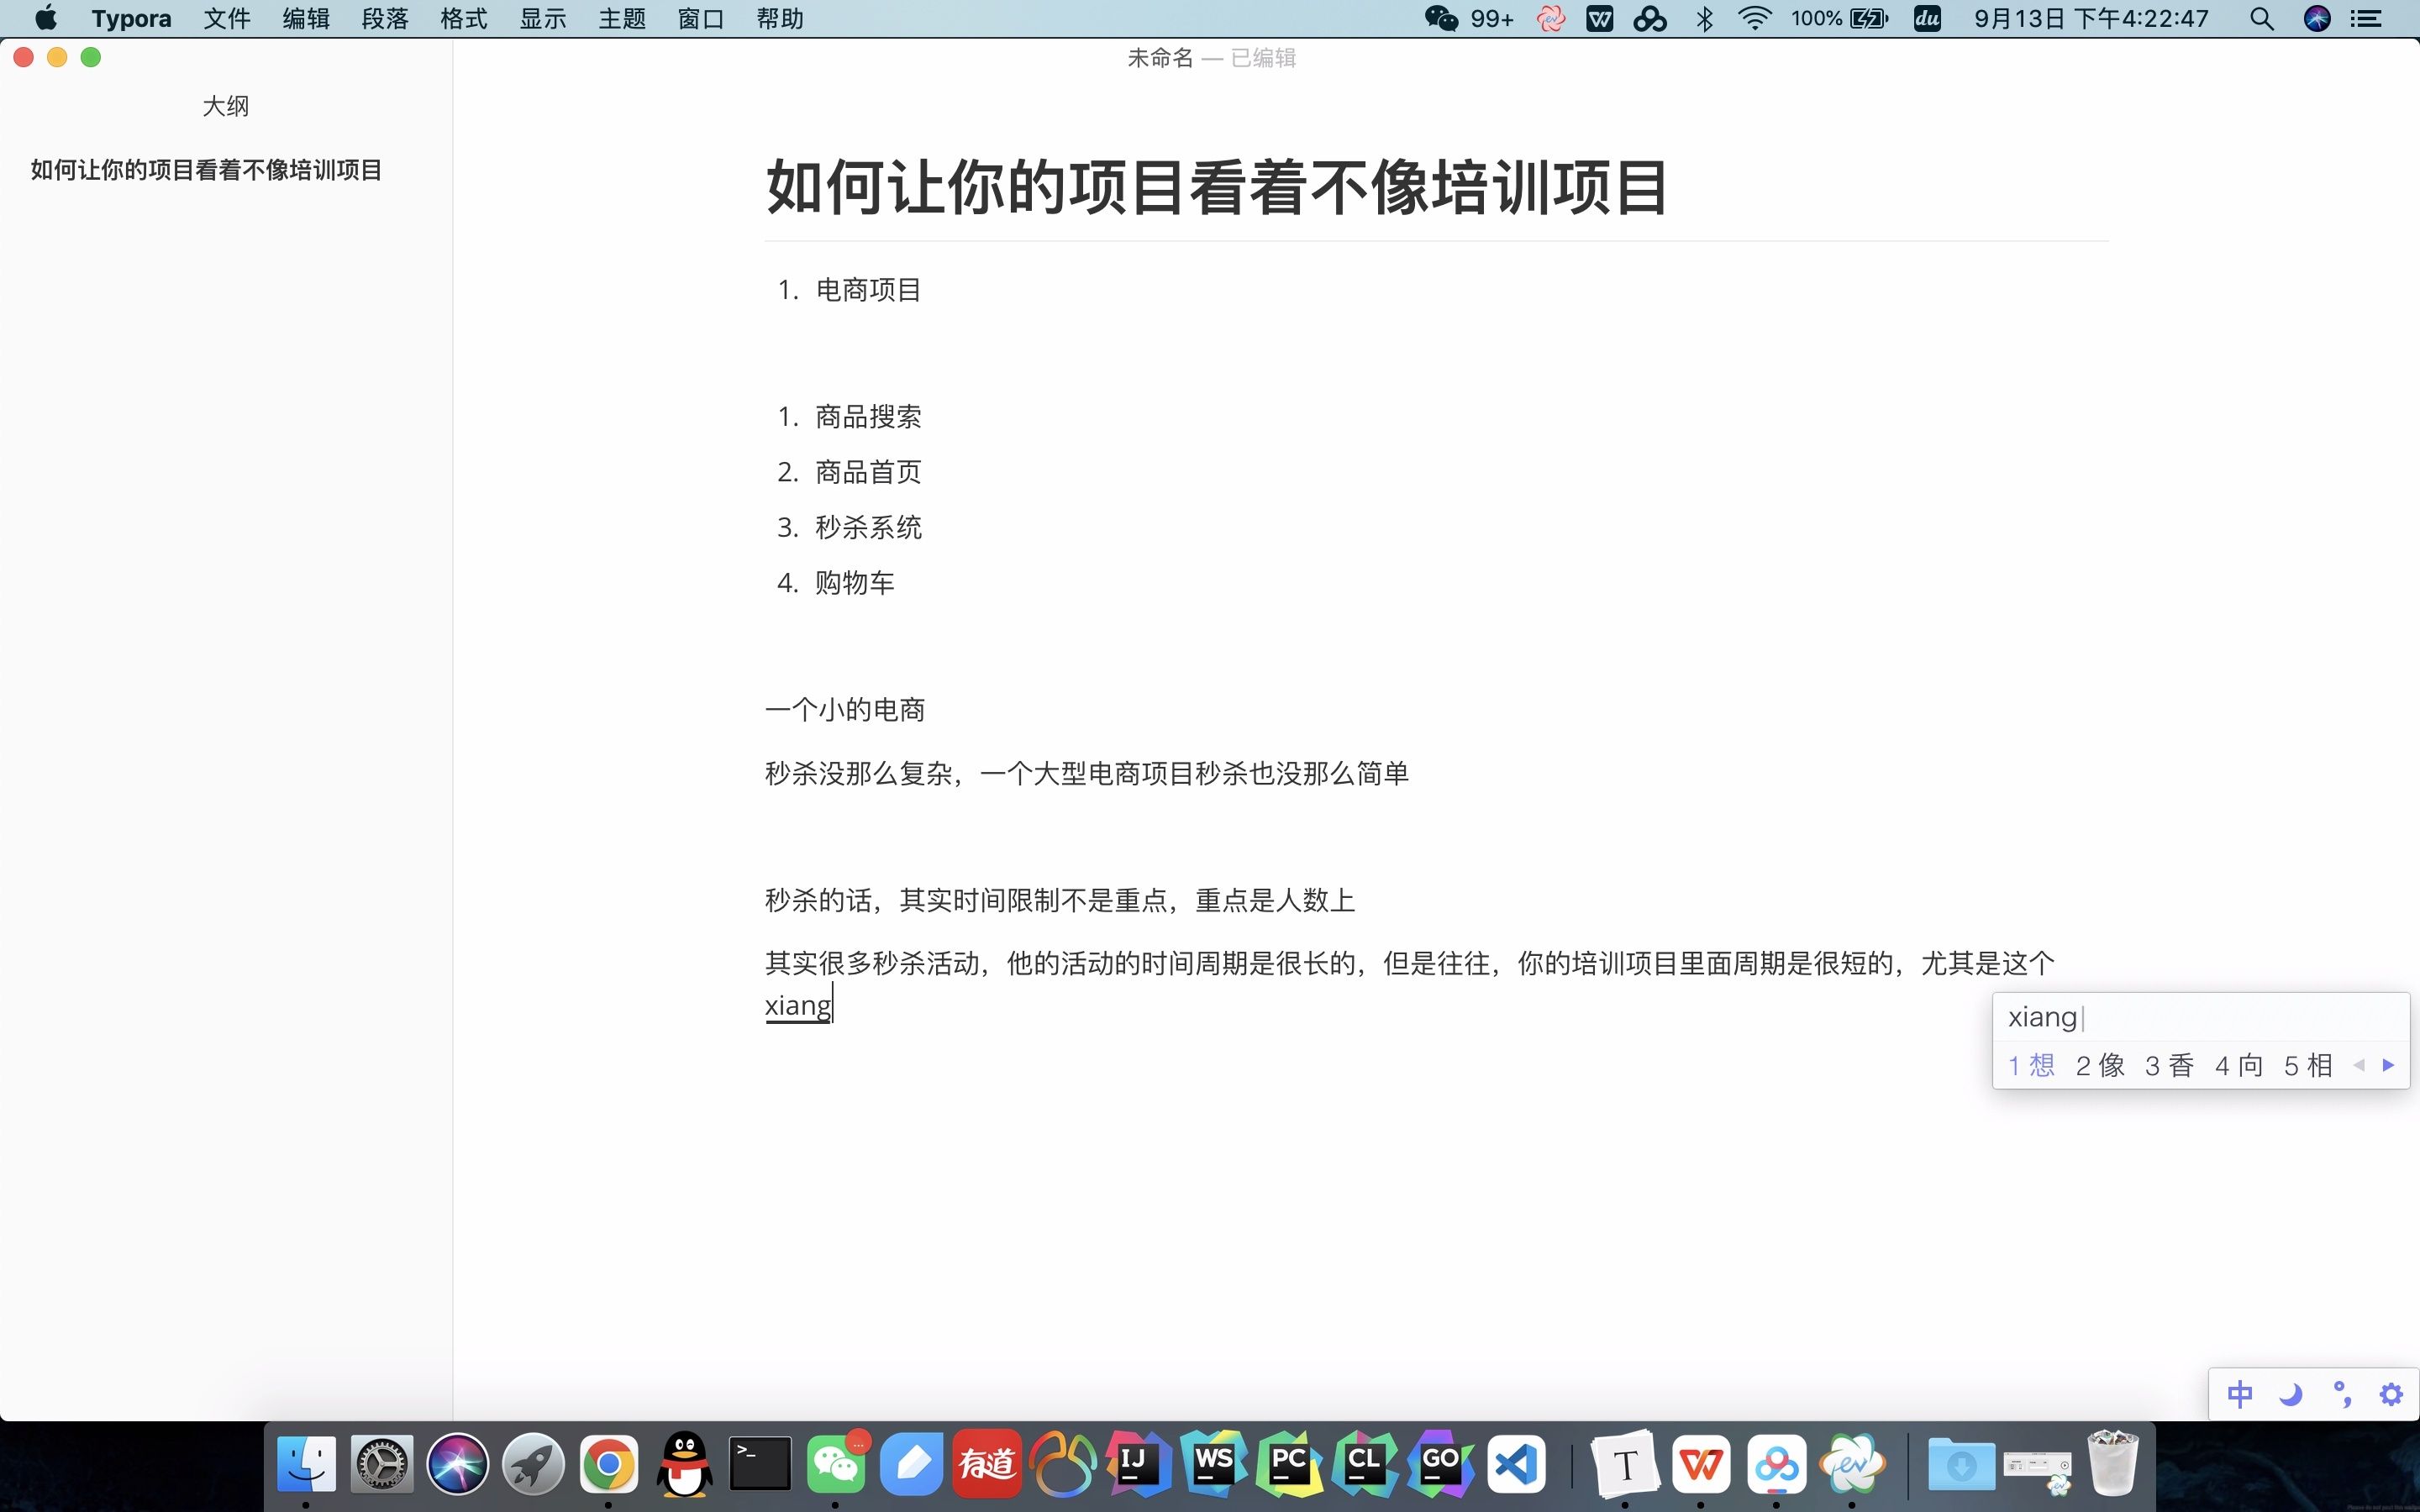Click the punctuation toggle in IME
Viewport: 2420px width, 1512px height.
pyautogui.click(x=2340, y=1392)
